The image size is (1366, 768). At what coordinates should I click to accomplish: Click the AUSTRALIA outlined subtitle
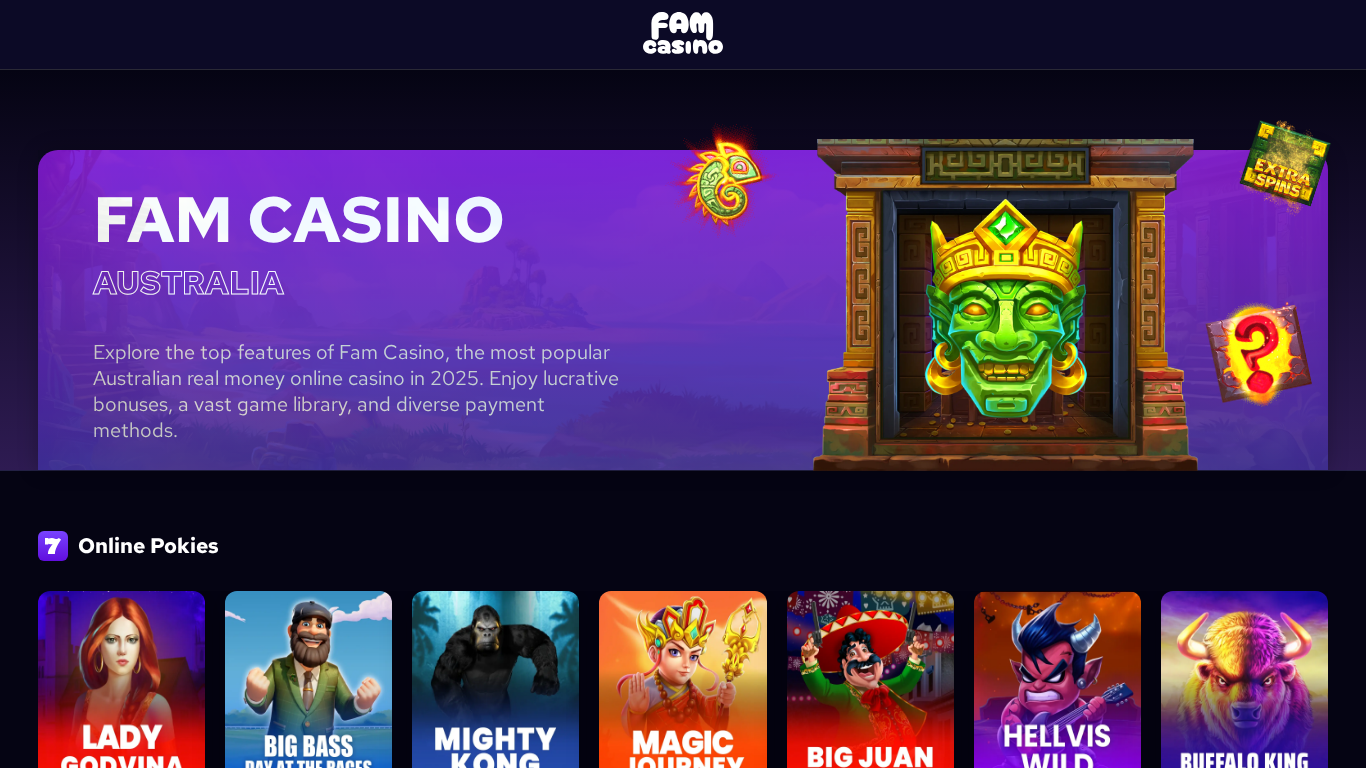pos(189,283)
